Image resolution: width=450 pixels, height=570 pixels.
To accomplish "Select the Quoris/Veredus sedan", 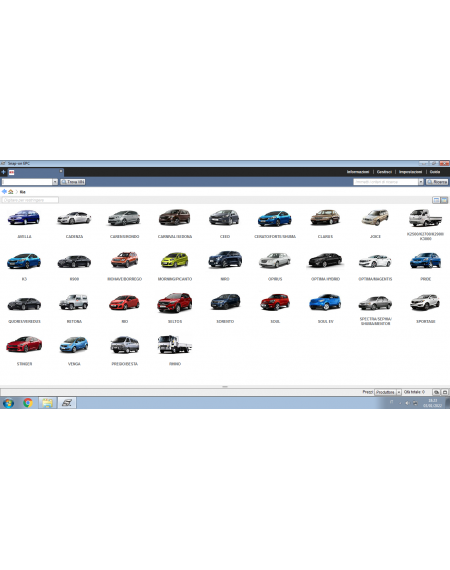I will (x=24, y=304).
